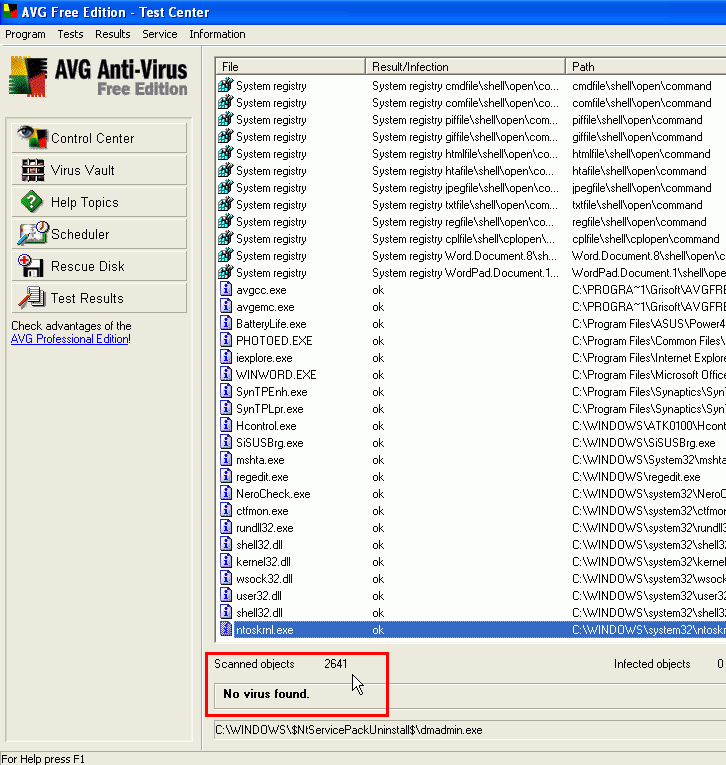Create a Rescue Disk
The height and width of the screenshot is (765, 726).
coord(99,266)
